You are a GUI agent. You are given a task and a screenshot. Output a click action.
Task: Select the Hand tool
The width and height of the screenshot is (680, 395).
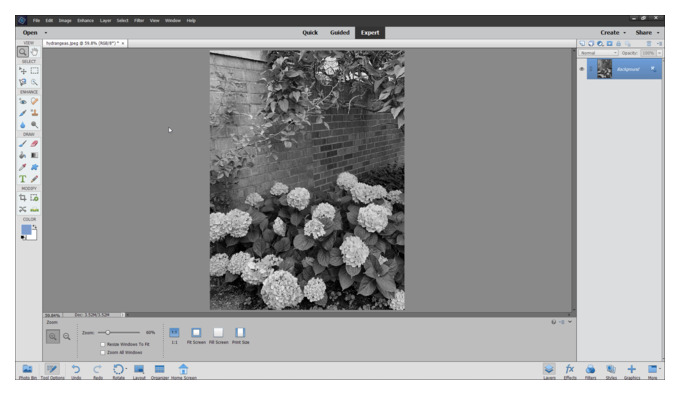35,52
